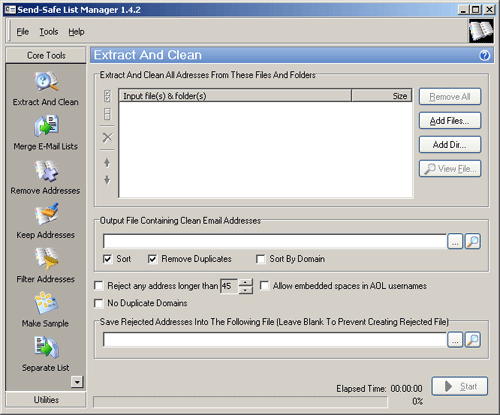Enable Sort By Domain checkbox
Screen dimensions: 500x415
pyautogui.click(x=260, y=259)
